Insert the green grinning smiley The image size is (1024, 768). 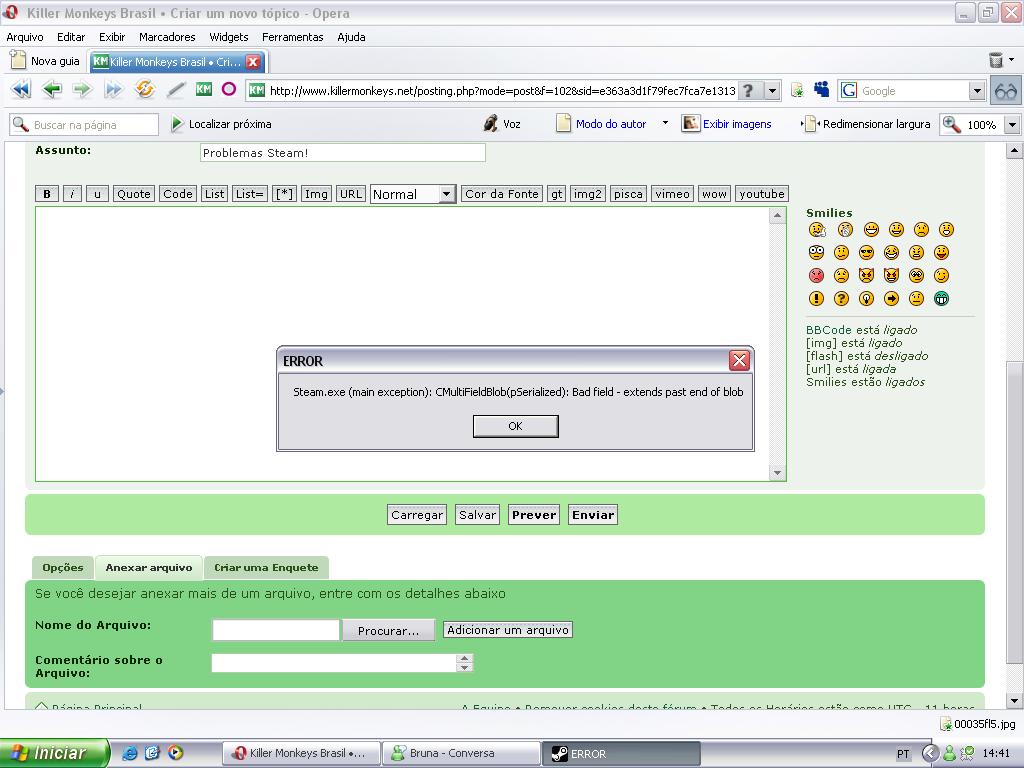941,298
